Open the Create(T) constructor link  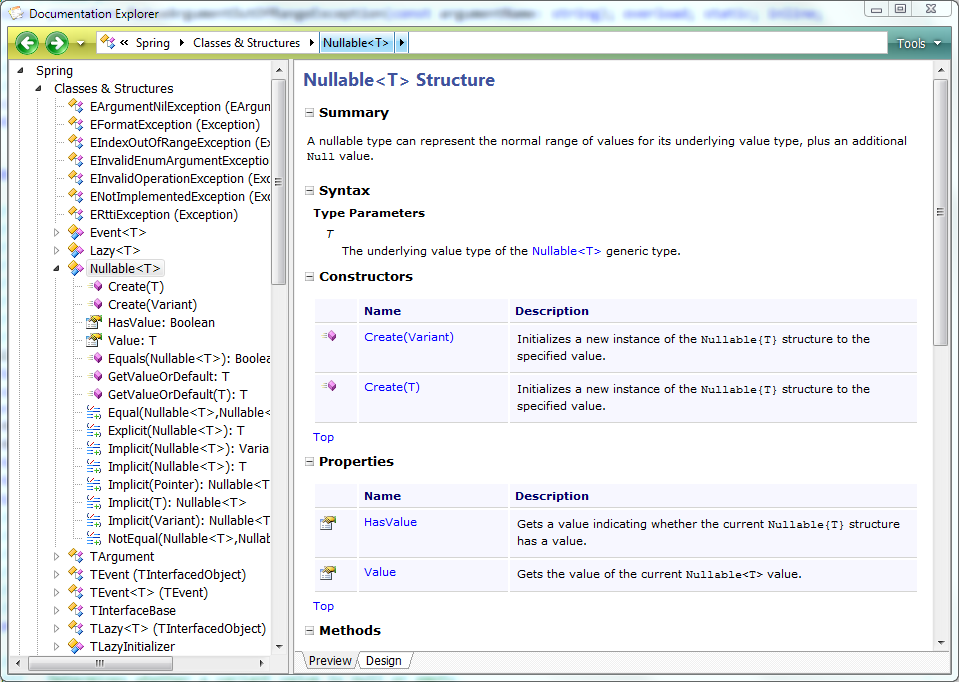(391, 387)
